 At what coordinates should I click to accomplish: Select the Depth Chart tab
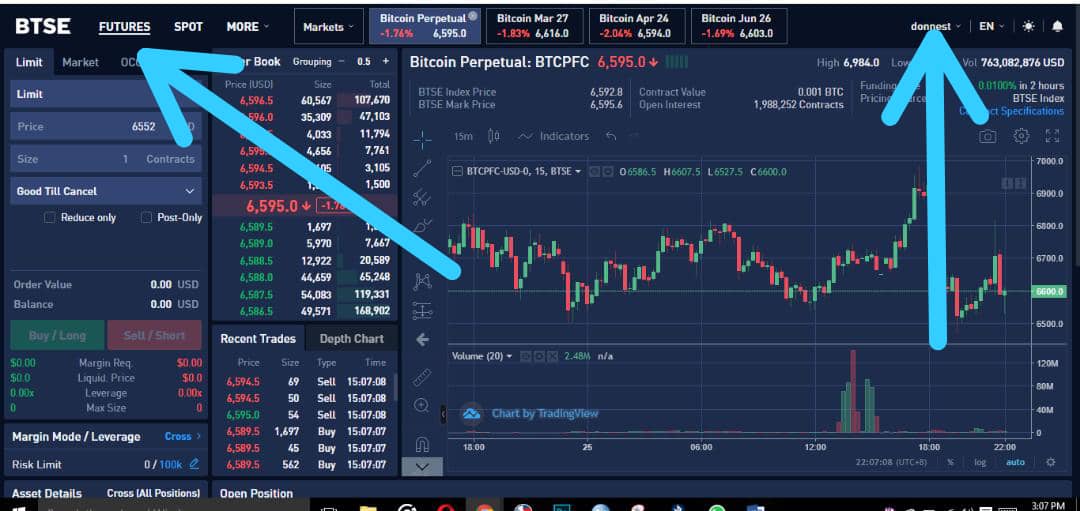351,339
